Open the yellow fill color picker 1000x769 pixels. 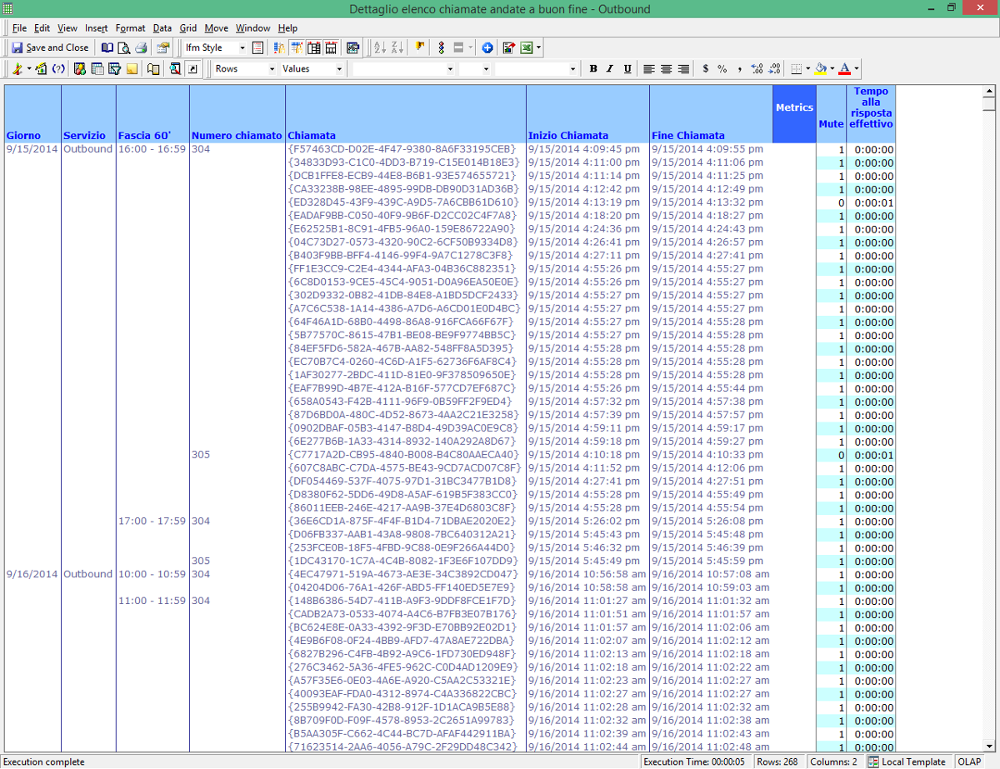[821, 69]
